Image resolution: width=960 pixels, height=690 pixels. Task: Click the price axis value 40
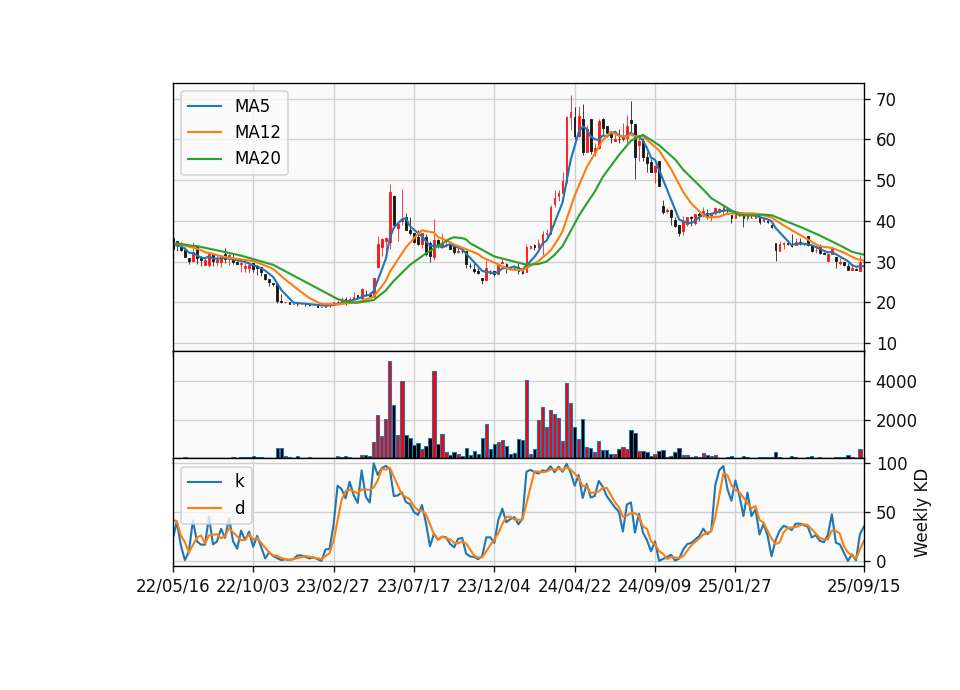click(886, 221)
